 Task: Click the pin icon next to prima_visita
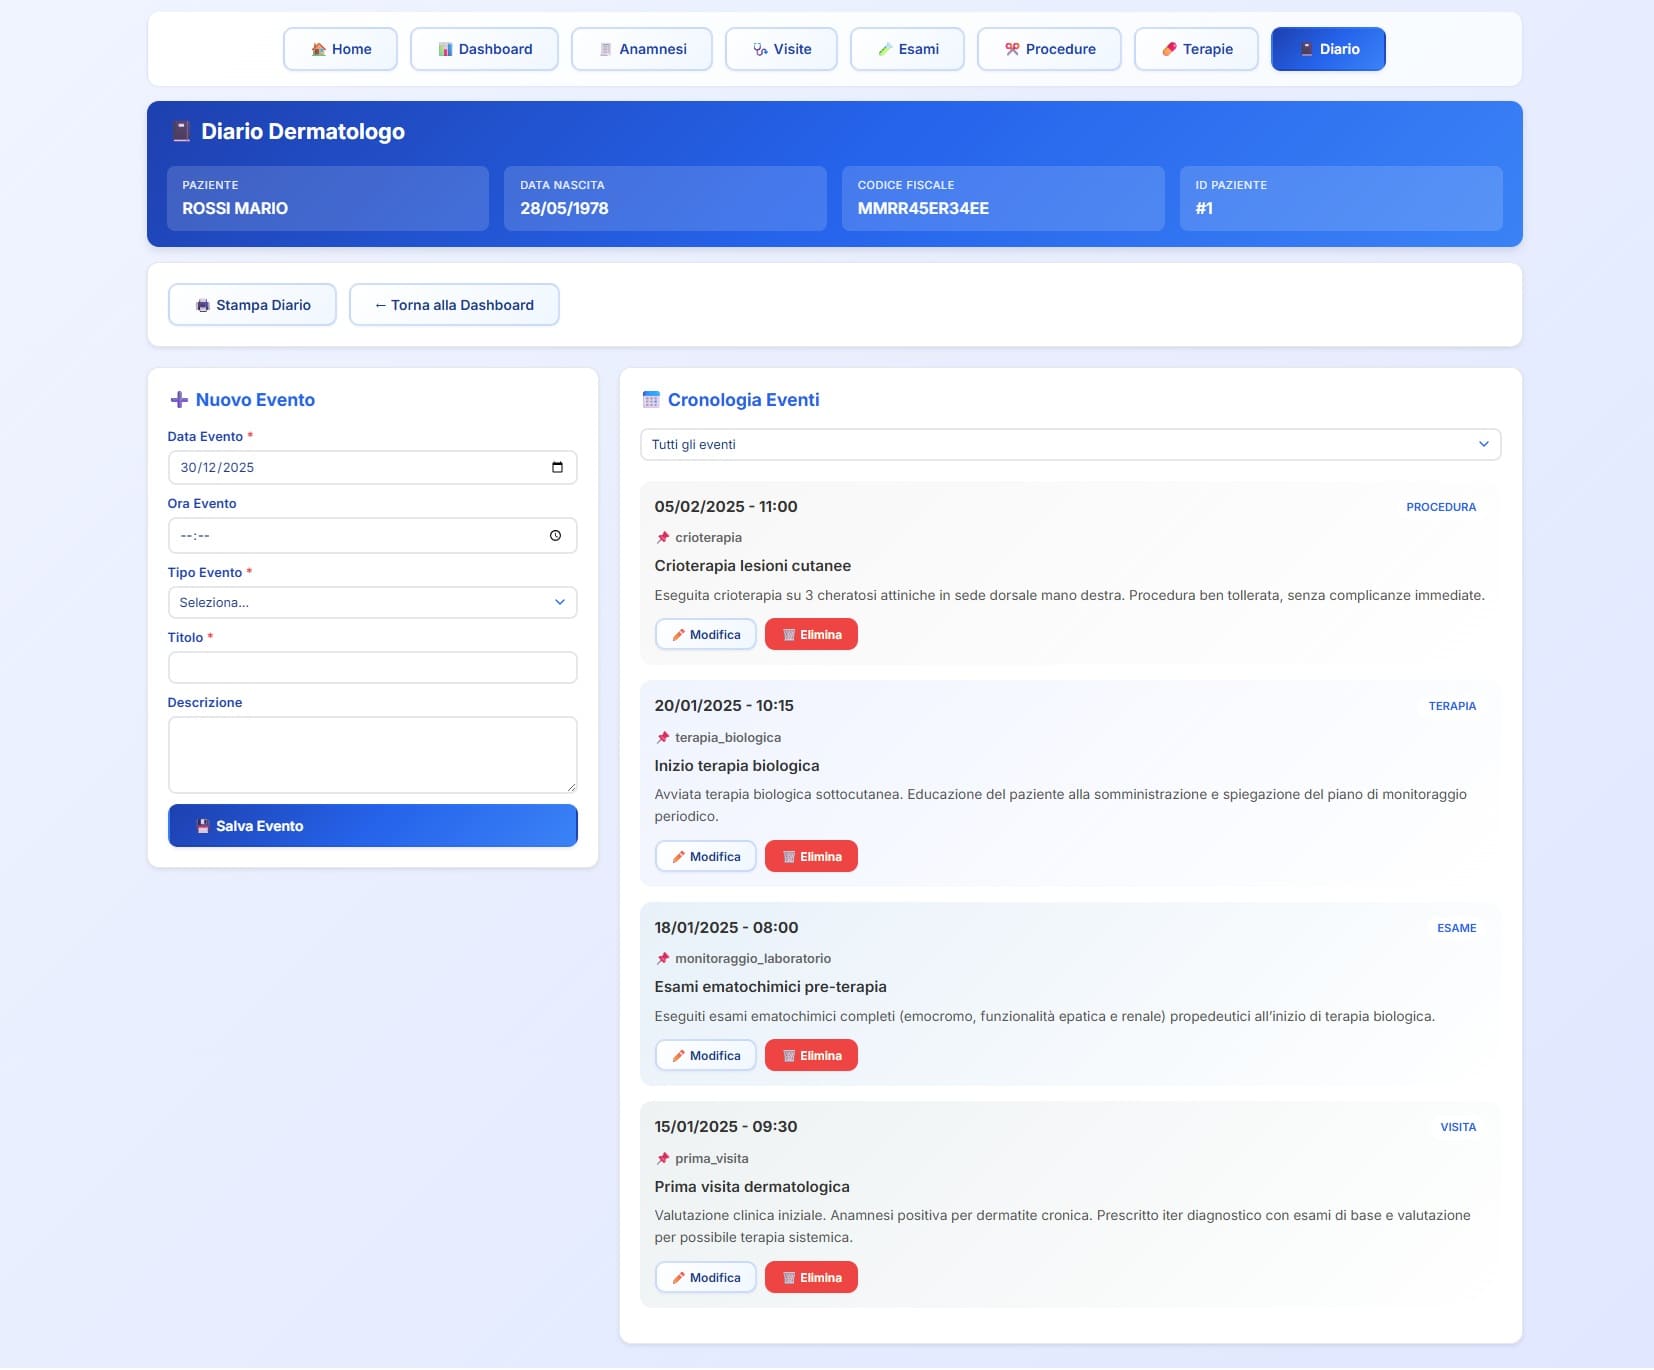pos(662,1158)
